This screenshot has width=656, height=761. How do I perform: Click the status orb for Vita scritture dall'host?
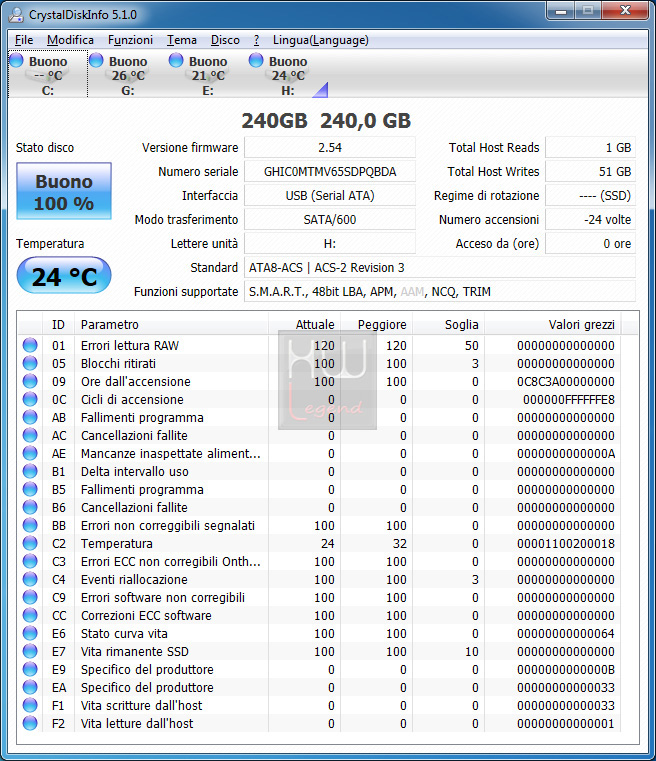(30, 705)
